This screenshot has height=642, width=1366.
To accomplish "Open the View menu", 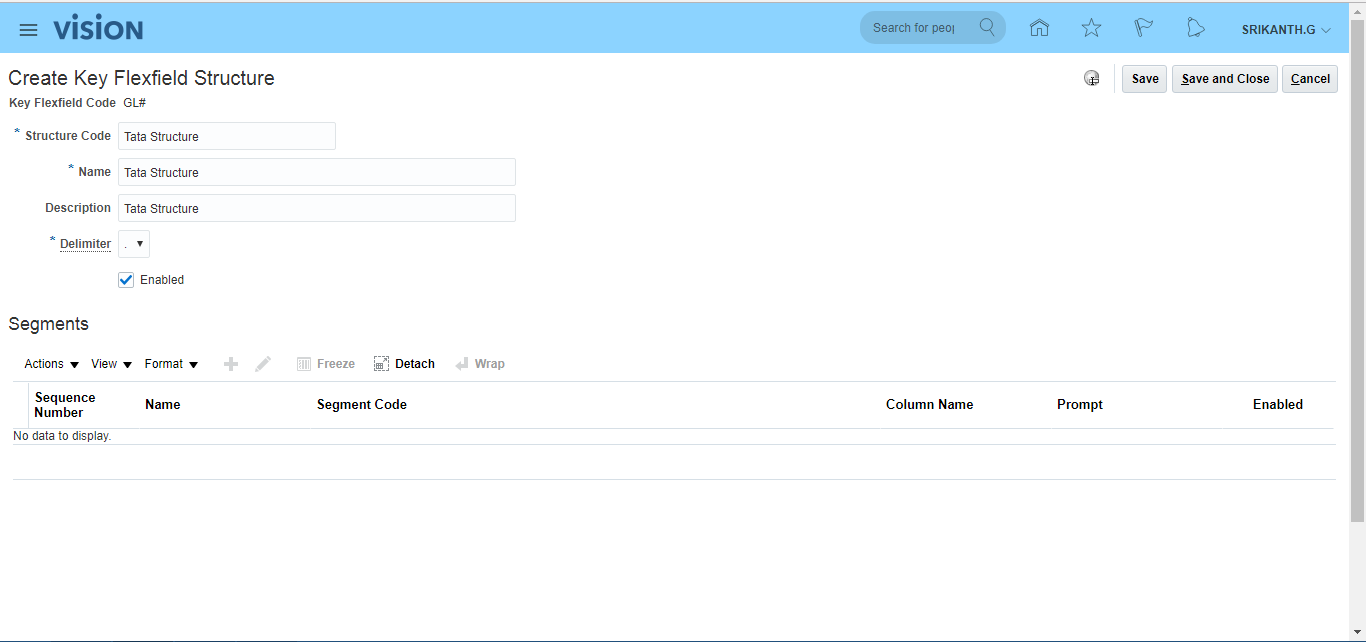I will pos(111,364).
